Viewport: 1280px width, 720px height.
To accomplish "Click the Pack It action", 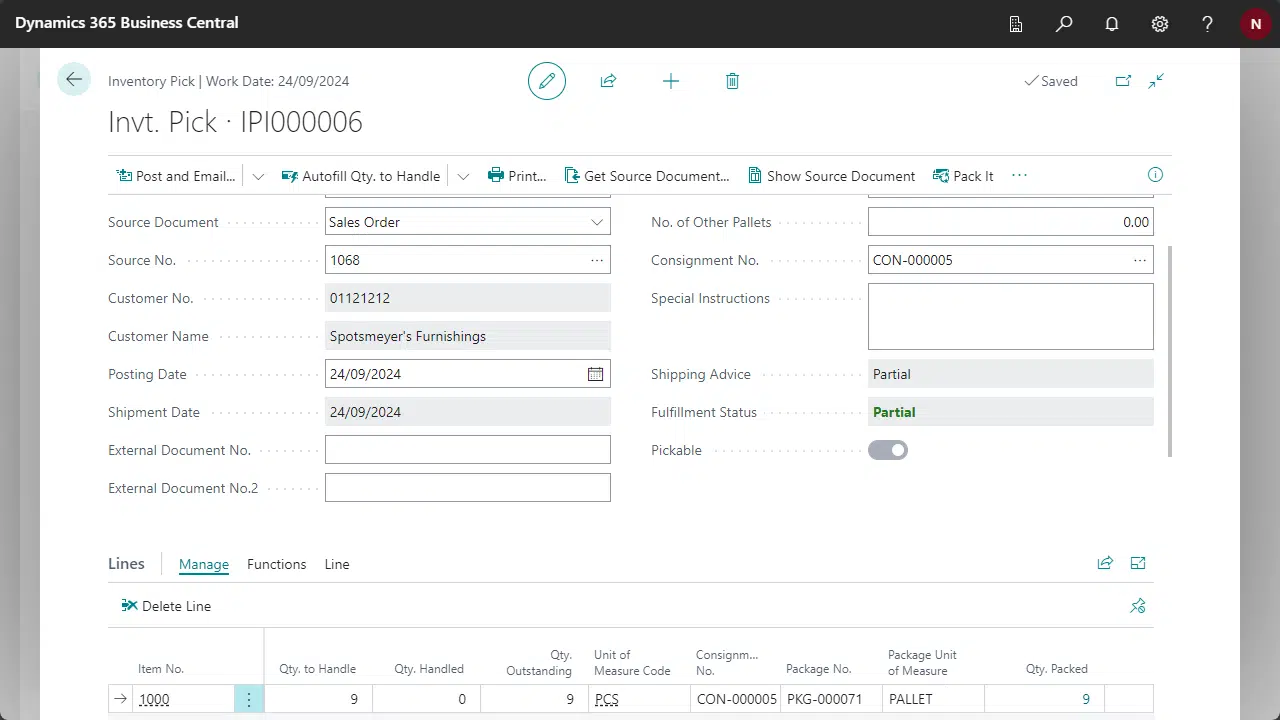I will 963,176.
